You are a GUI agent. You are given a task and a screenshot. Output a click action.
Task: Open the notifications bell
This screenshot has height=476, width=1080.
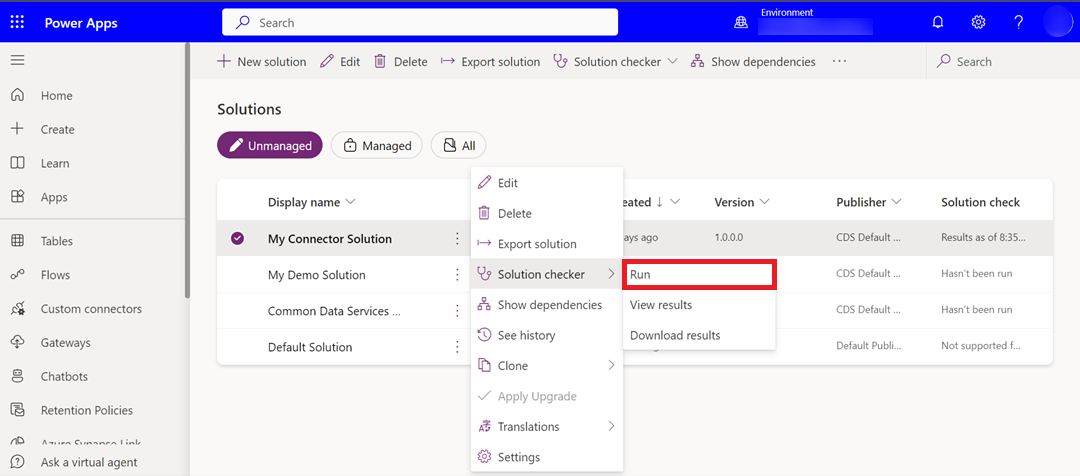click(x=937, y=22)
